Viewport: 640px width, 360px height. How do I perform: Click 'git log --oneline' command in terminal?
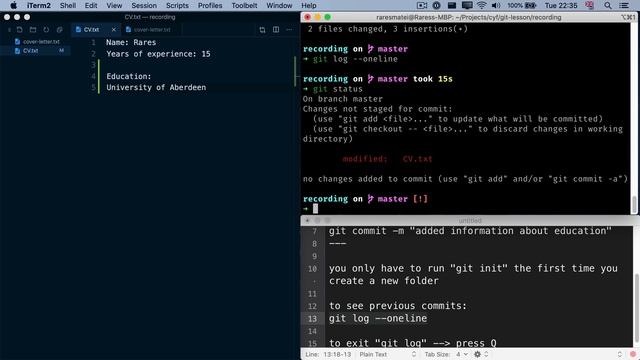point(355,59)
